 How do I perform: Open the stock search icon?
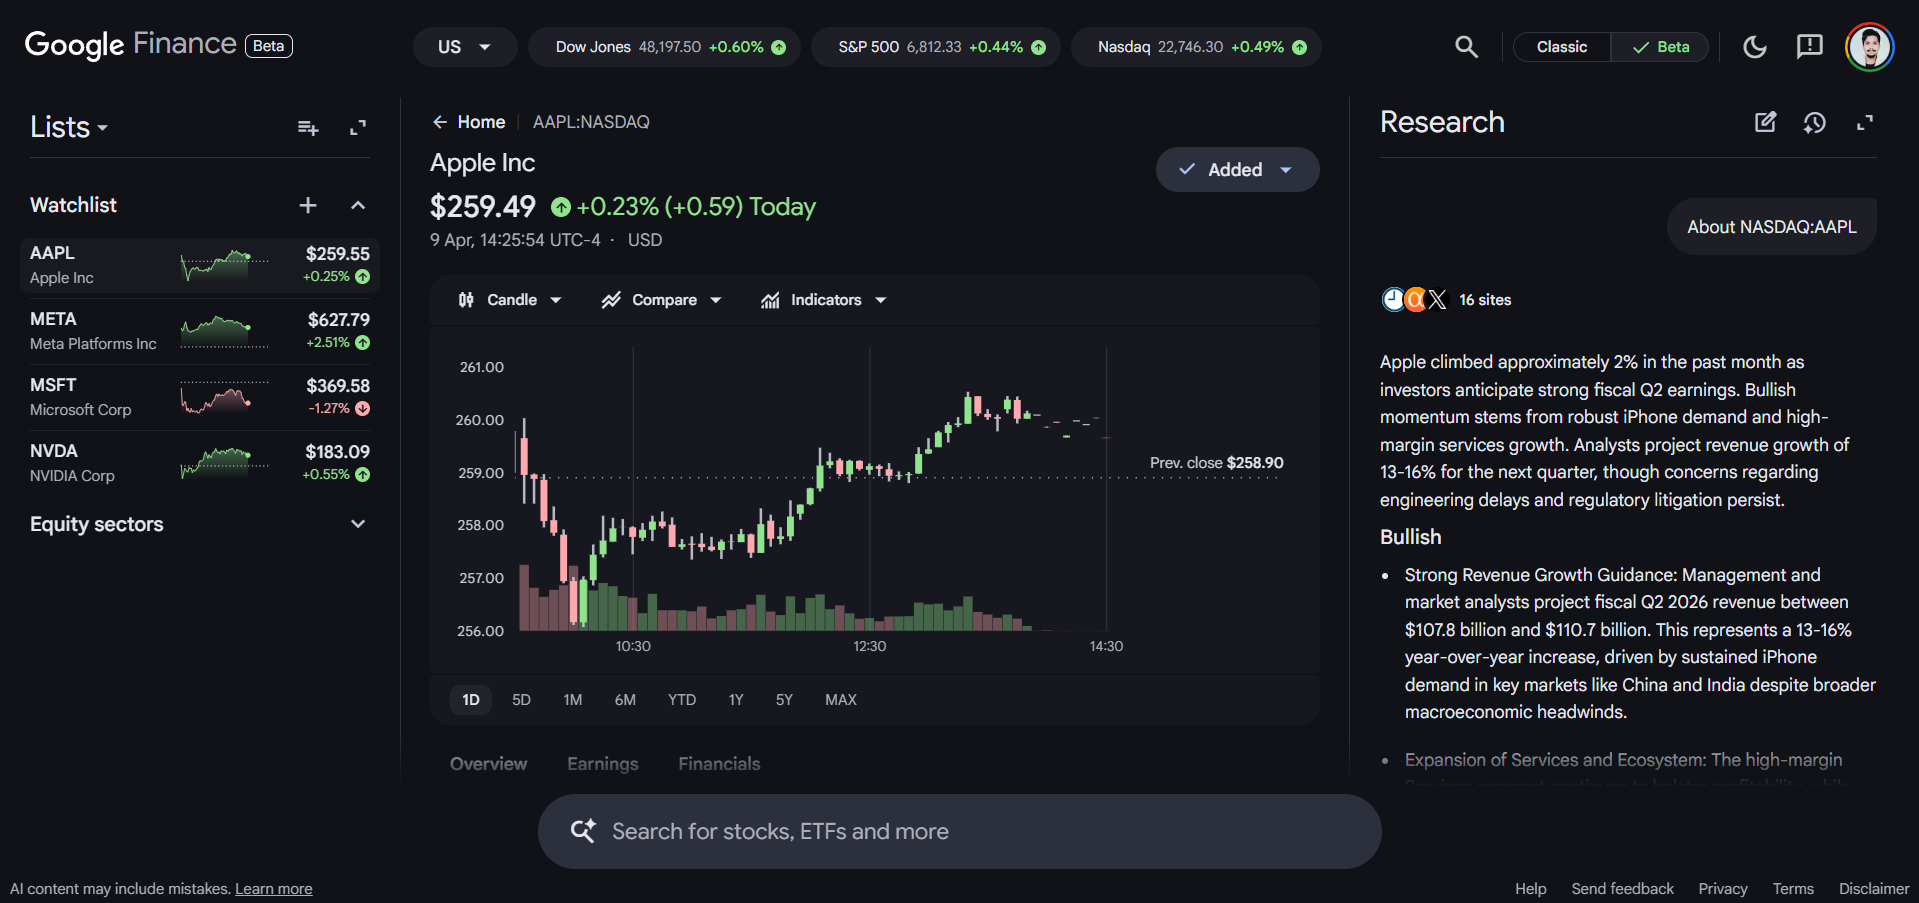[x=1465, y=46]
